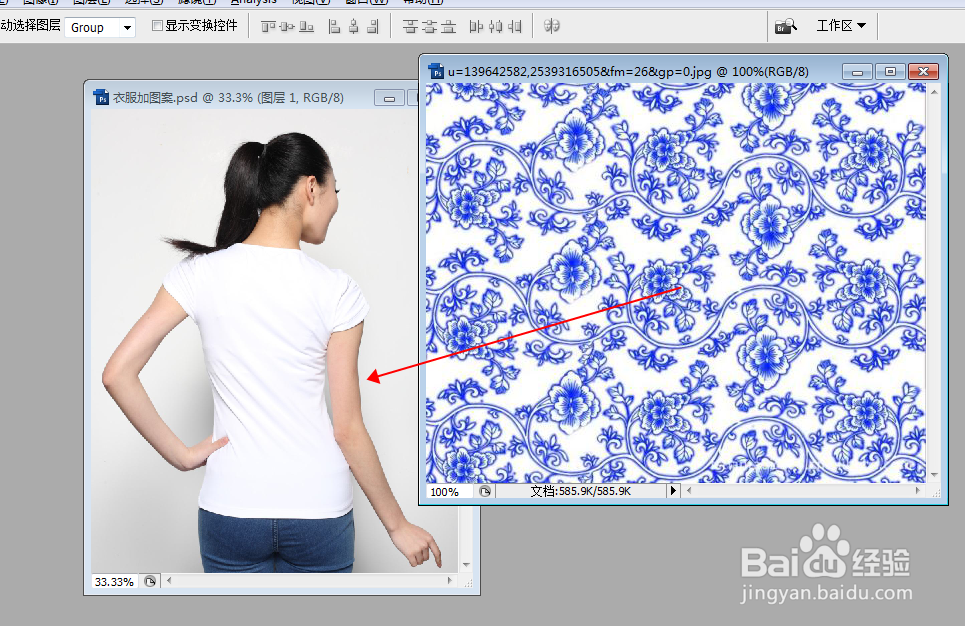Click the Align horizontal centers icon
The height and width of the screenshot is (626, 965).
pyautogui.click(x=354, y=26)
